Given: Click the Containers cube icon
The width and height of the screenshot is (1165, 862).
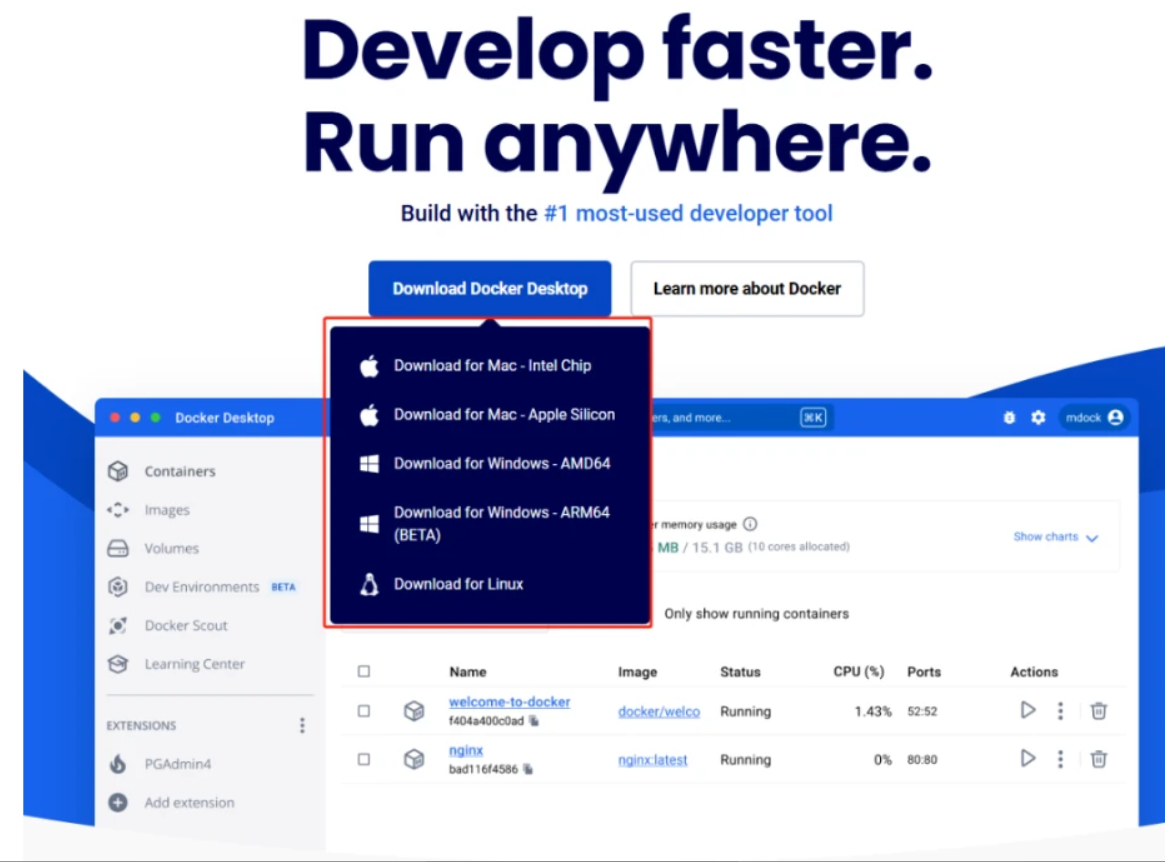Looking at the screenshot, I should coord(118,471).
